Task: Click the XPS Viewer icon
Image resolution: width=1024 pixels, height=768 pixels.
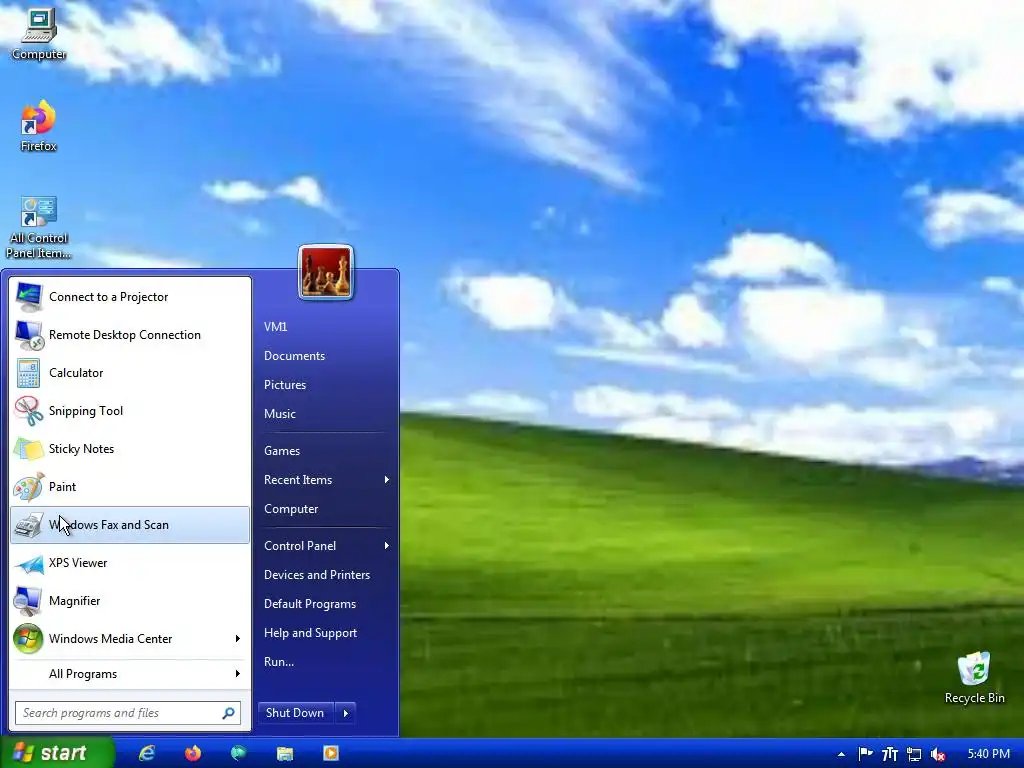Action: coord(28,563)
